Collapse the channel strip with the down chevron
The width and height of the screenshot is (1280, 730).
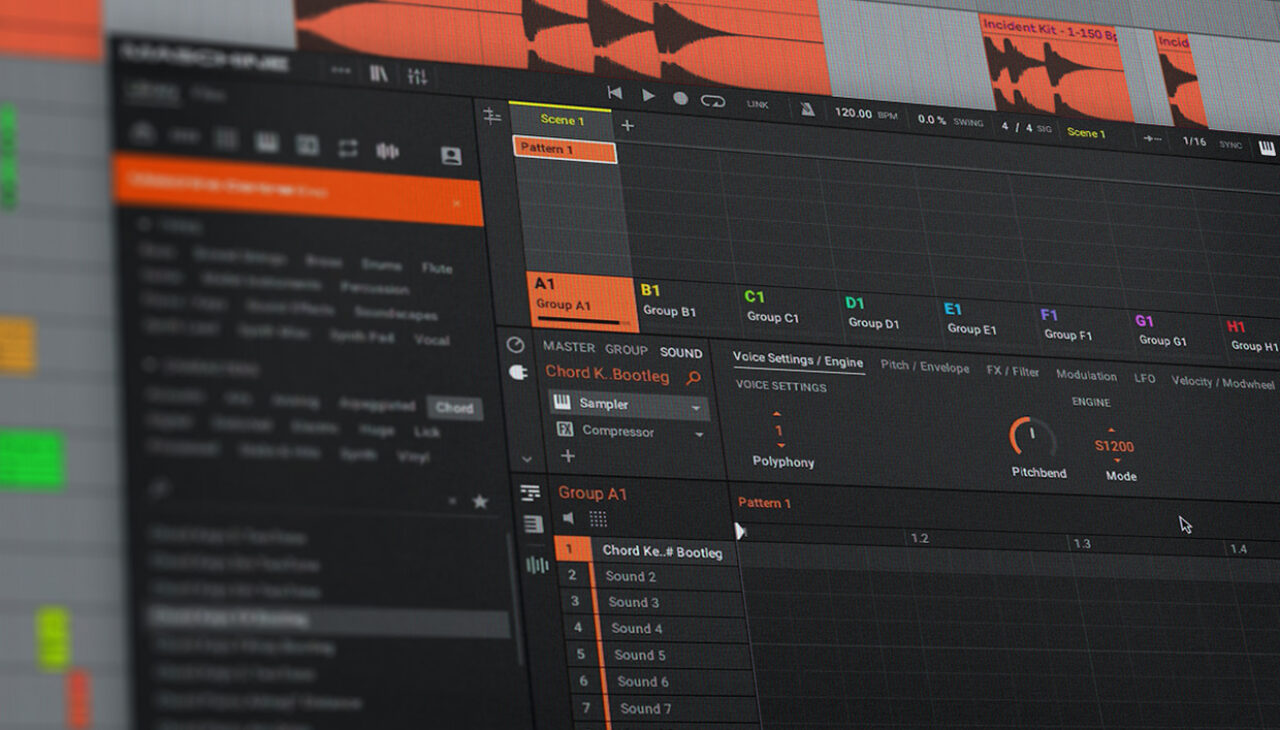tap(525, 458)
